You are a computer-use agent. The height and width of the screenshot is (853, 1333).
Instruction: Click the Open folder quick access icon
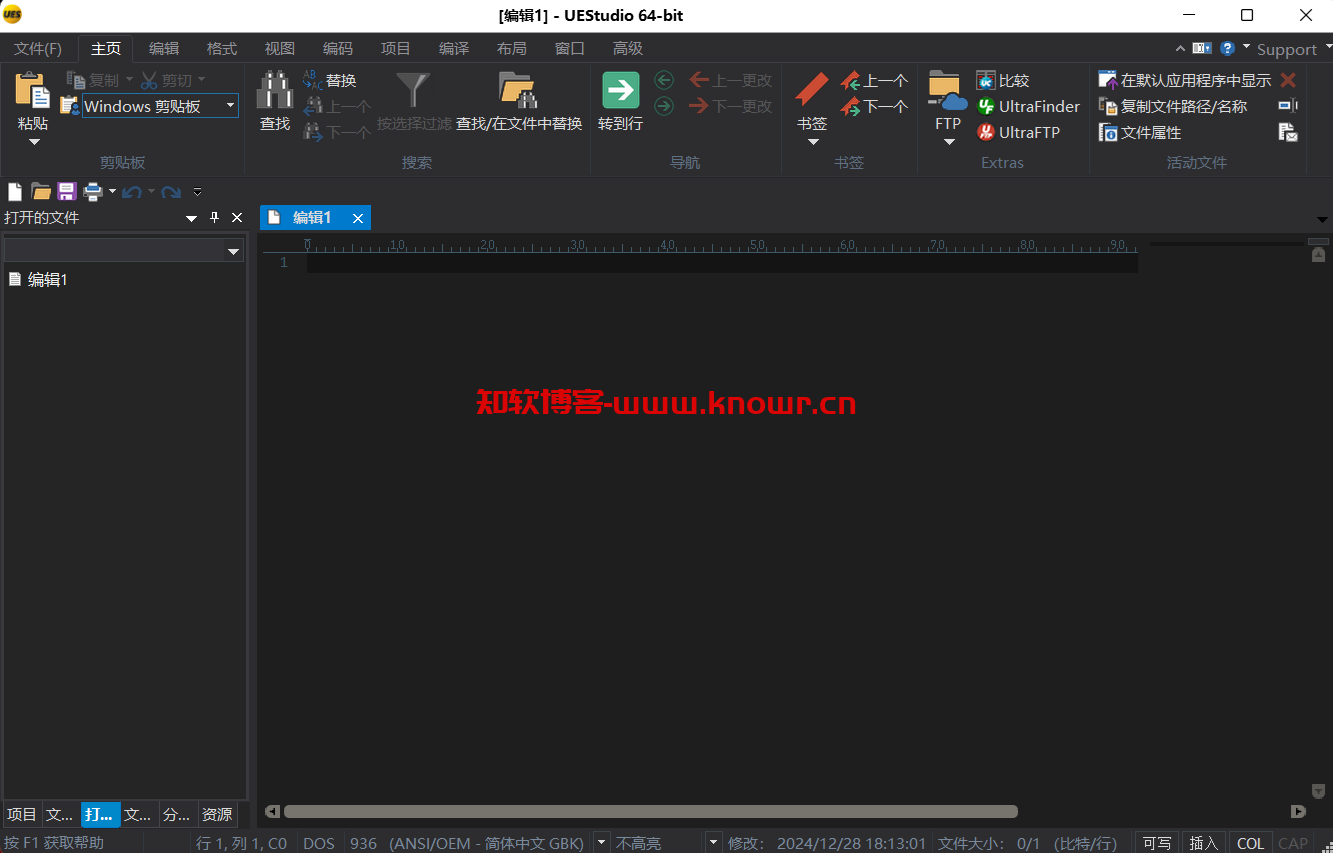(41, 191)
